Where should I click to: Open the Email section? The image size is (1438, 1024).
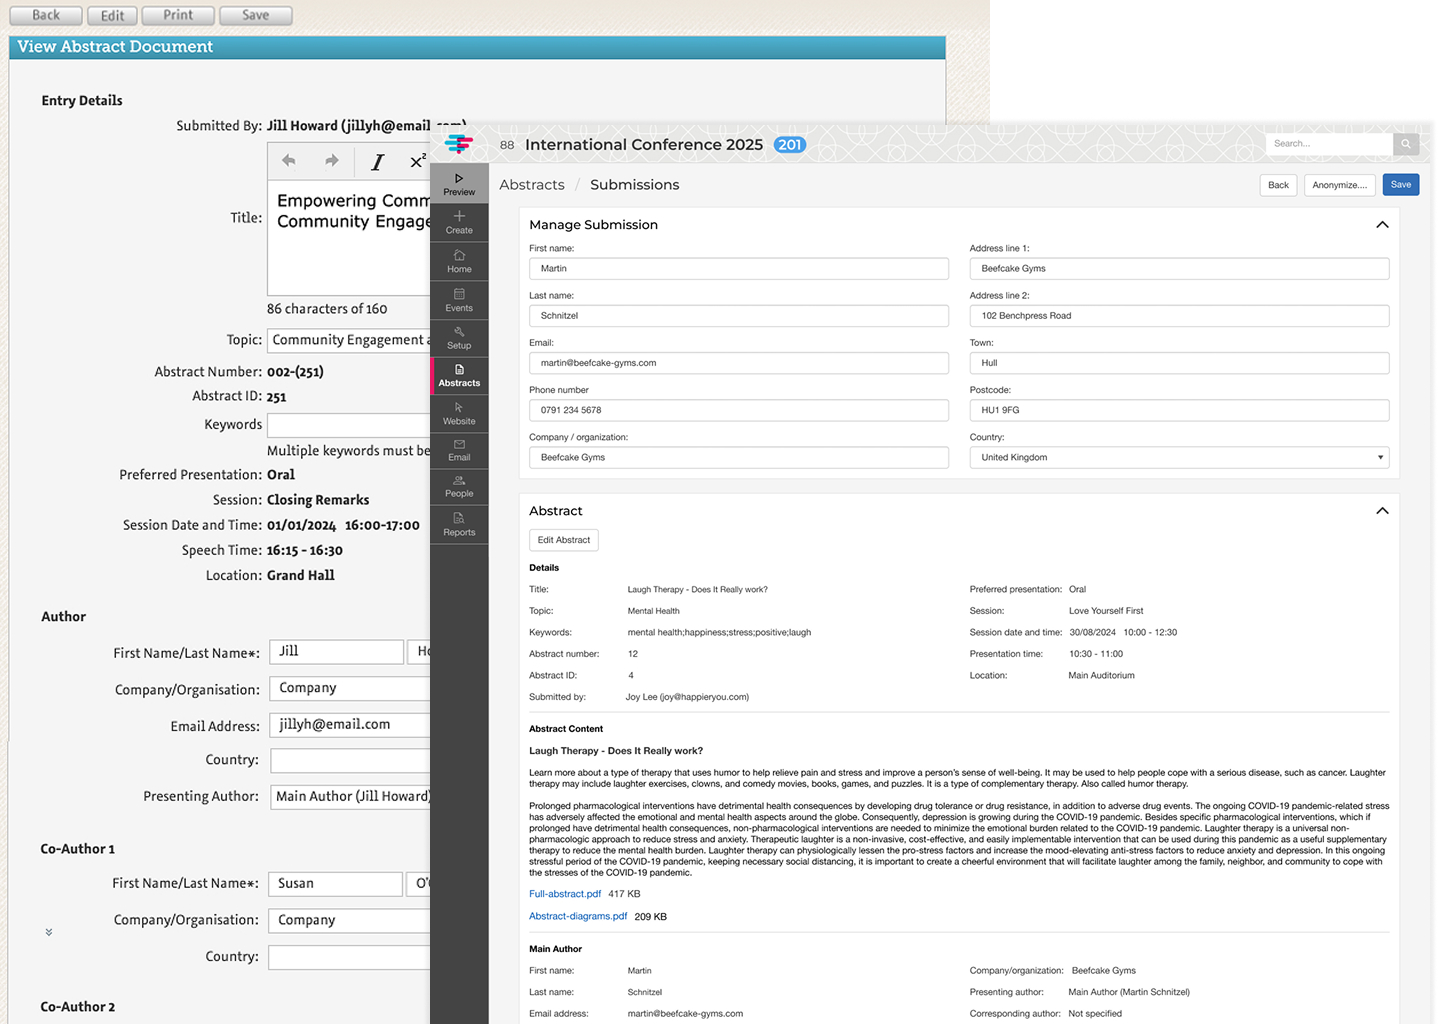[458, 450]
